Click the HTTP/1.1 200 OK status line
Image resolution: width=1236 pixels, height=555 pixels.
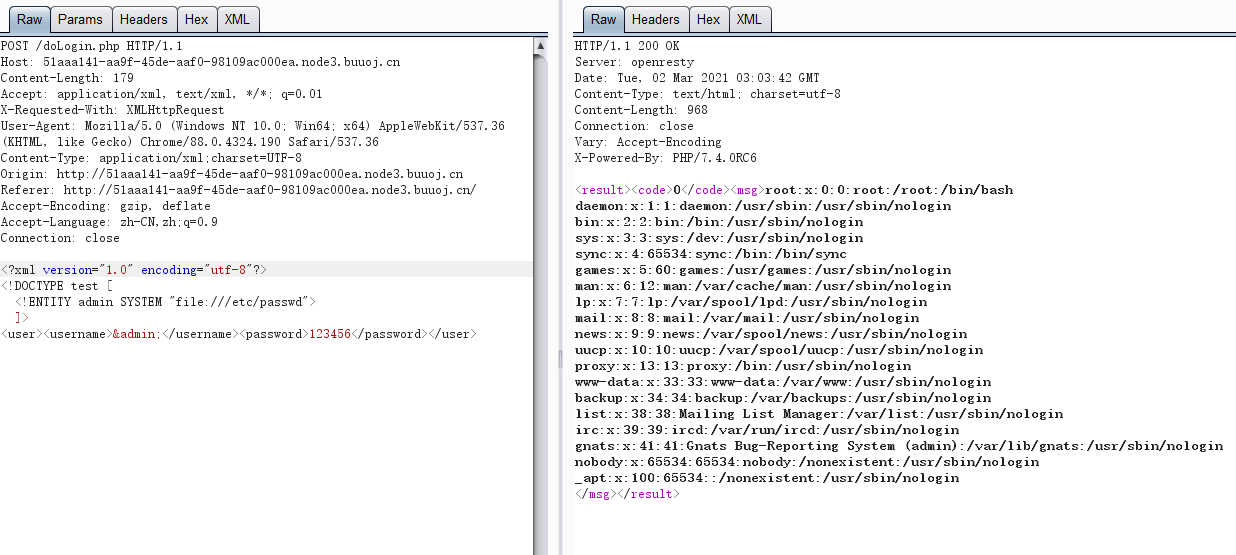[x=627, y=46]
